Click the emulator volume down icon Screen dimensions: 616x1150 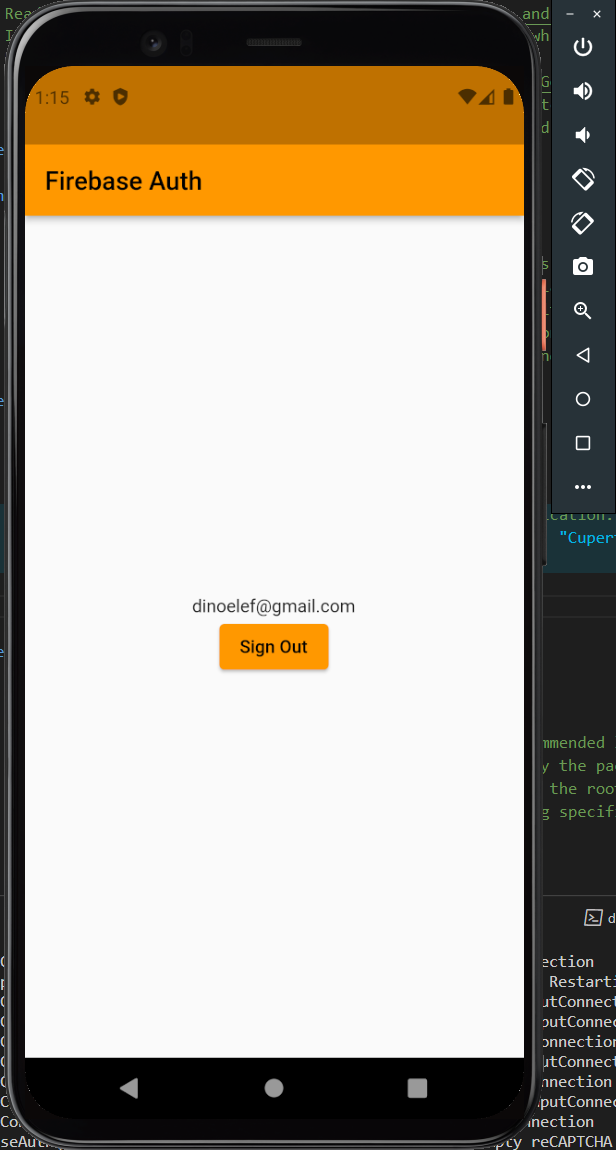[582, 135]
